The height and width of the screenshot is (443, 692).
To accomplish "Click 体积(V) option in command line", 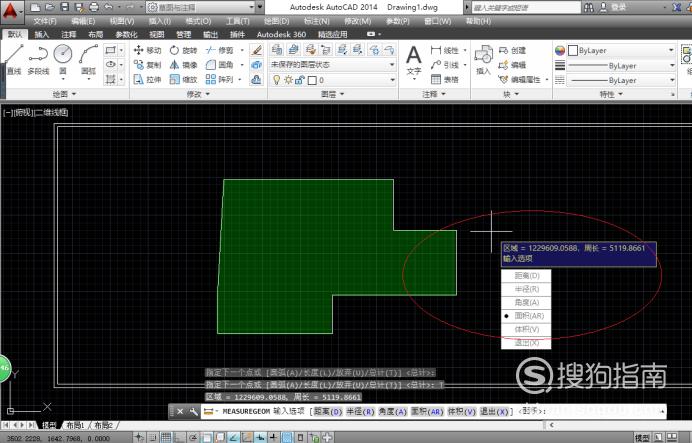I will pyautogui.click(x=461, y=411).
